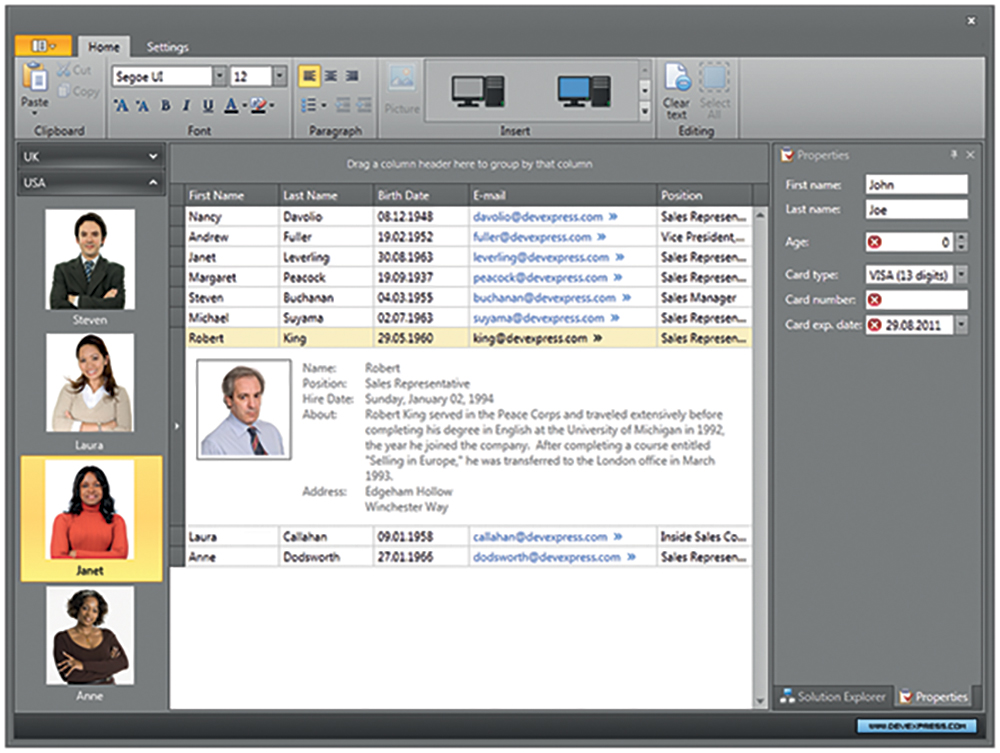Click the davolio@devexpress.com email link

(538, 216)
